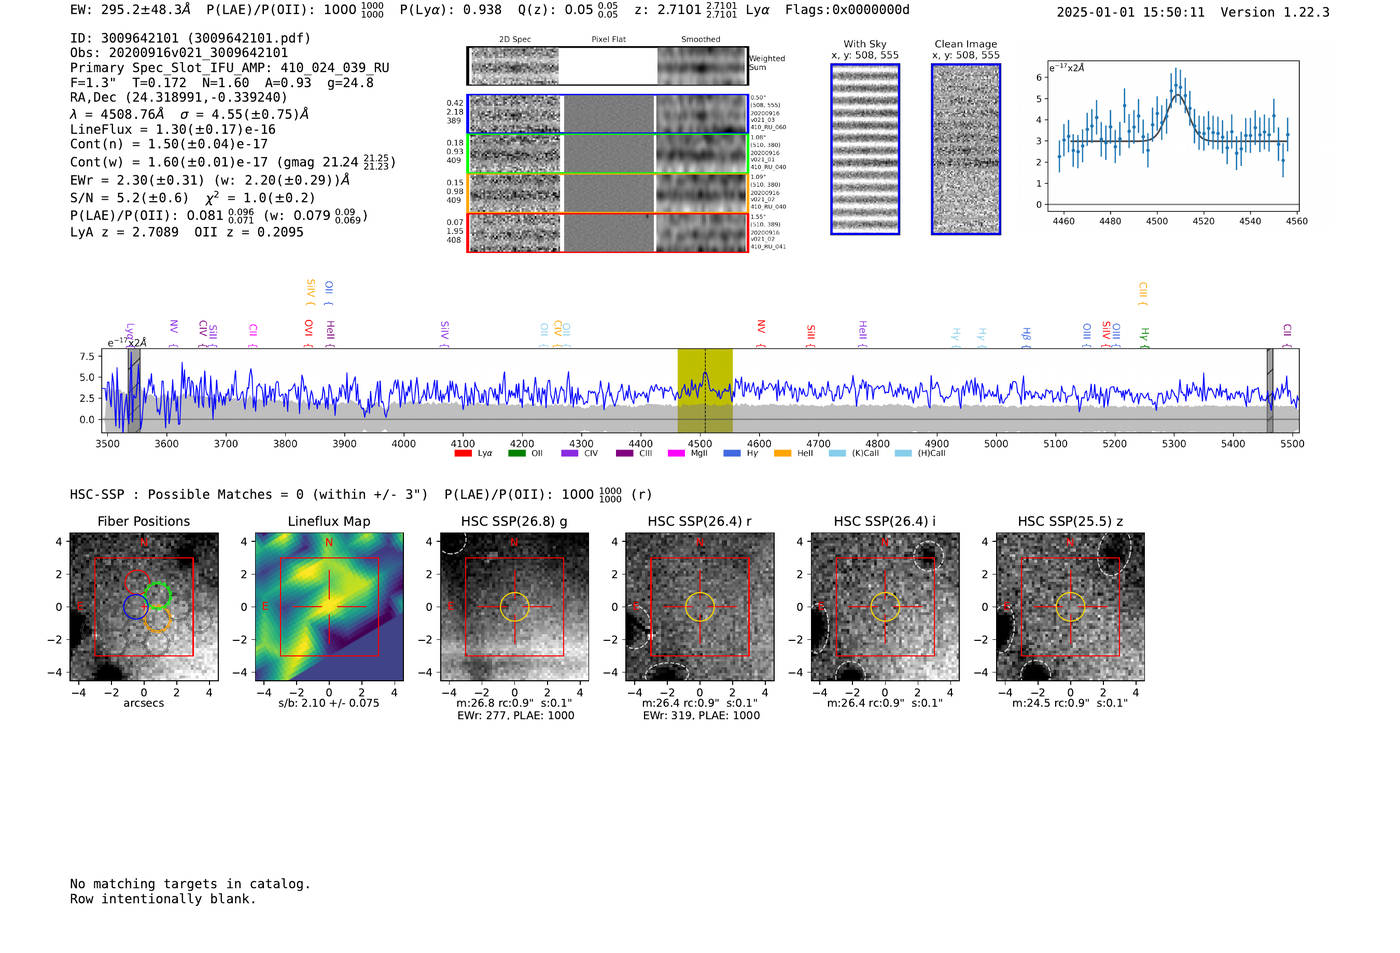Select the blue-bordered fiber spectrum row
The height and width of the screenshot is (953, 1400).
click(x=607, y=114)
